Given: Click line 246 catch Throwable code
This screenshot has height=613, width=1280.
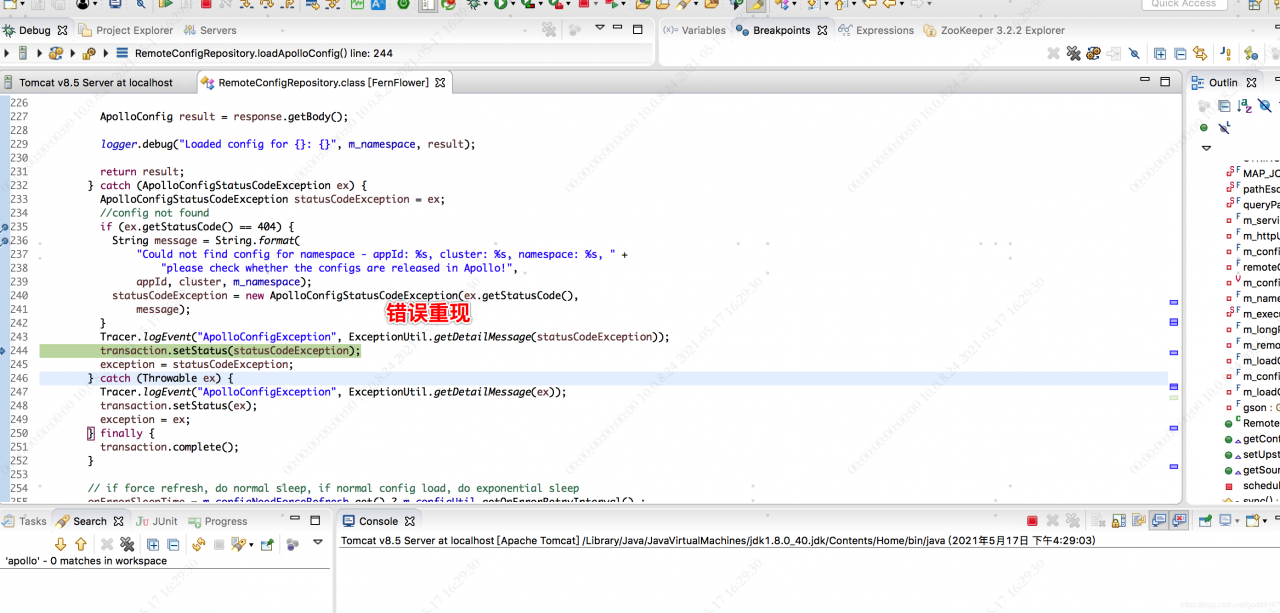Looking at the screenshot, I should click(160, 378).
